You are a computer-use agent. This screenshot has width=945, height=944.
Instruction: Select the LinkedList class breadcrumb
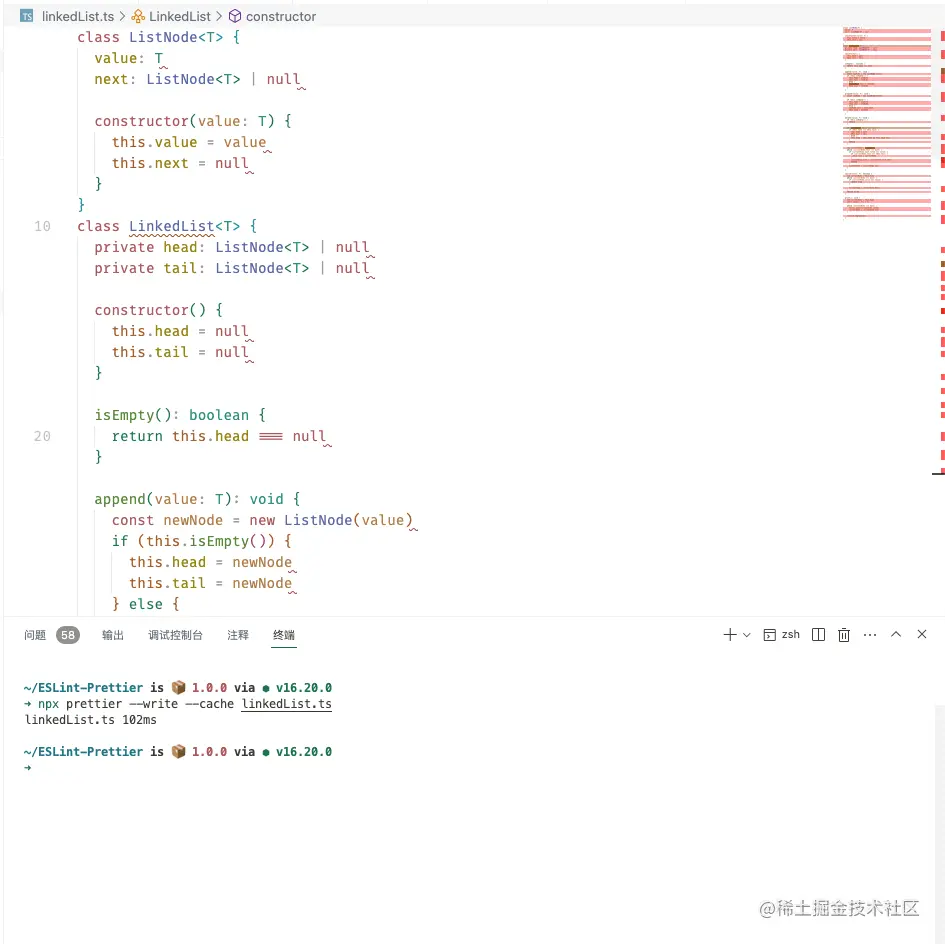click(x=180, y=16)
